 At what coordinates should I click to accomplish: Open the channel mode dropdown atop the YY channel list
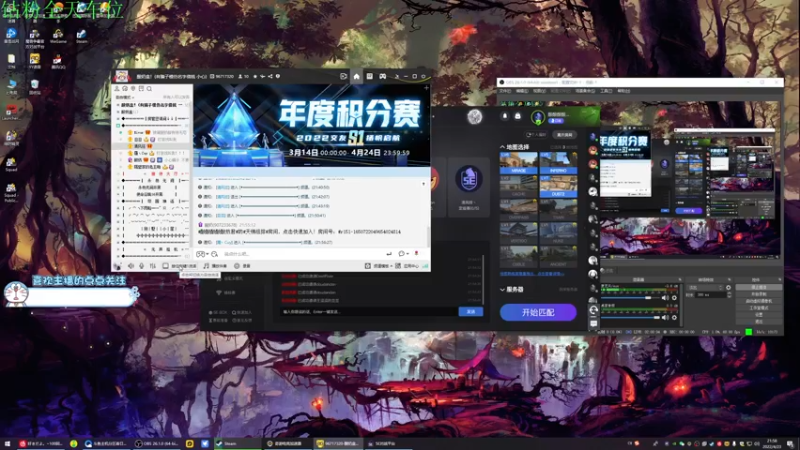tap(123, 97)
